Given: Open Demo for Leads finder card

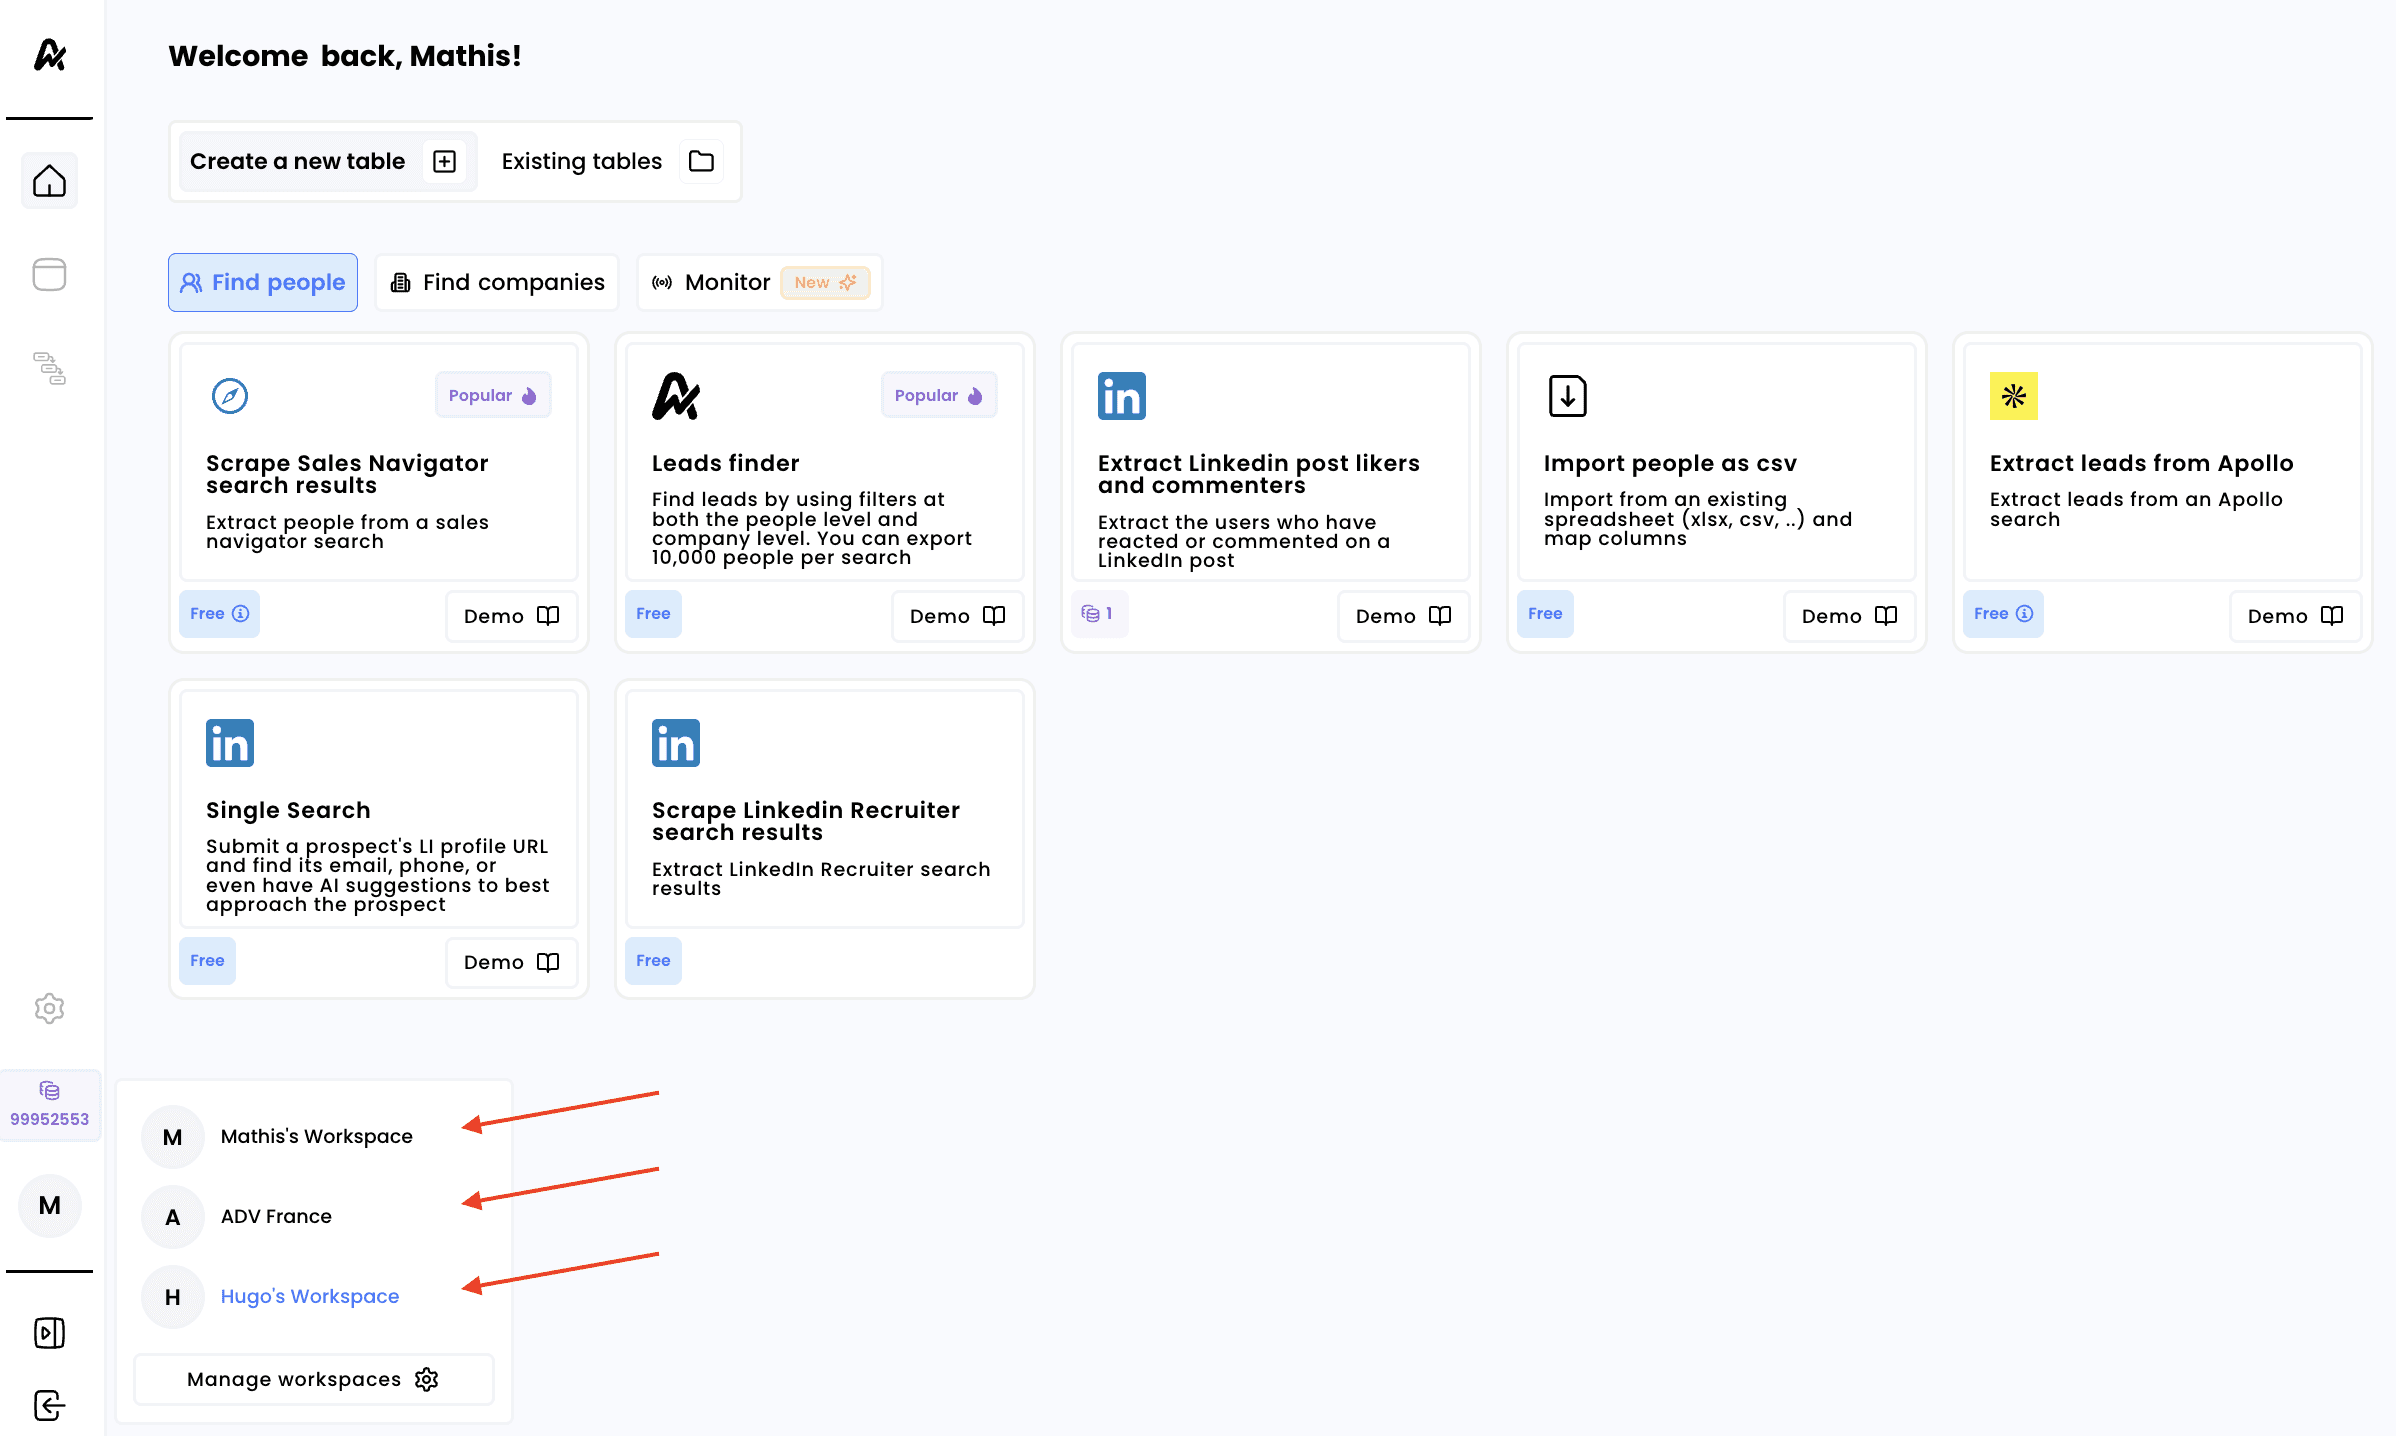Looking at the screenshot, I should (956, 616).
